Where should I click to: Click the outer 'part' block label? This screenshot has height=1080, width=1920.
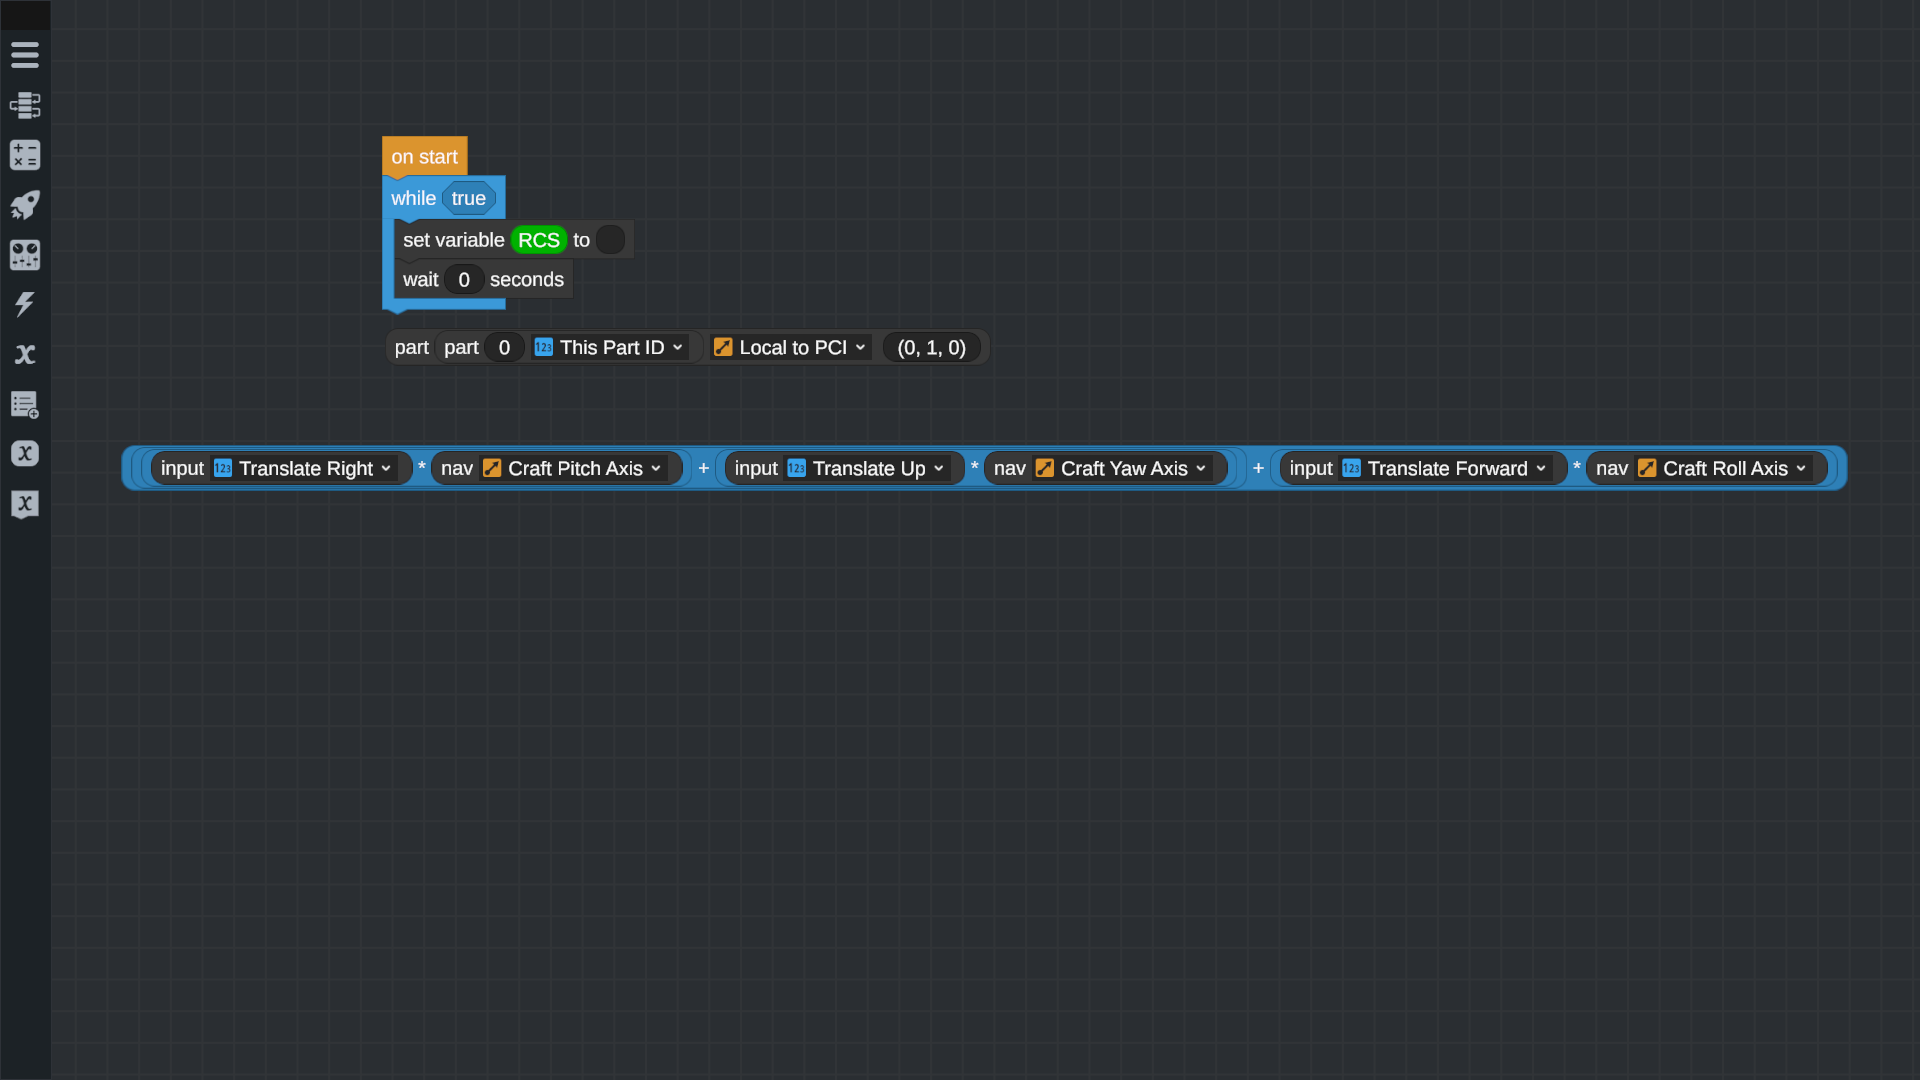coord(411,348)
